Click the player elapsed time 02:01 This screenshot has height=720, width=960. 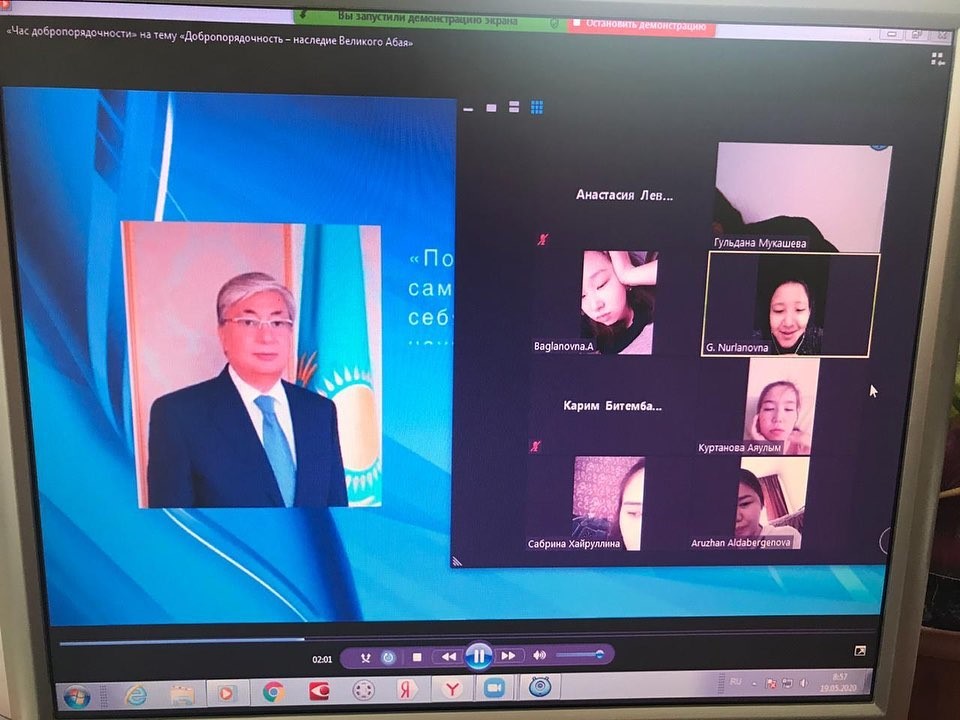[322, 659]
